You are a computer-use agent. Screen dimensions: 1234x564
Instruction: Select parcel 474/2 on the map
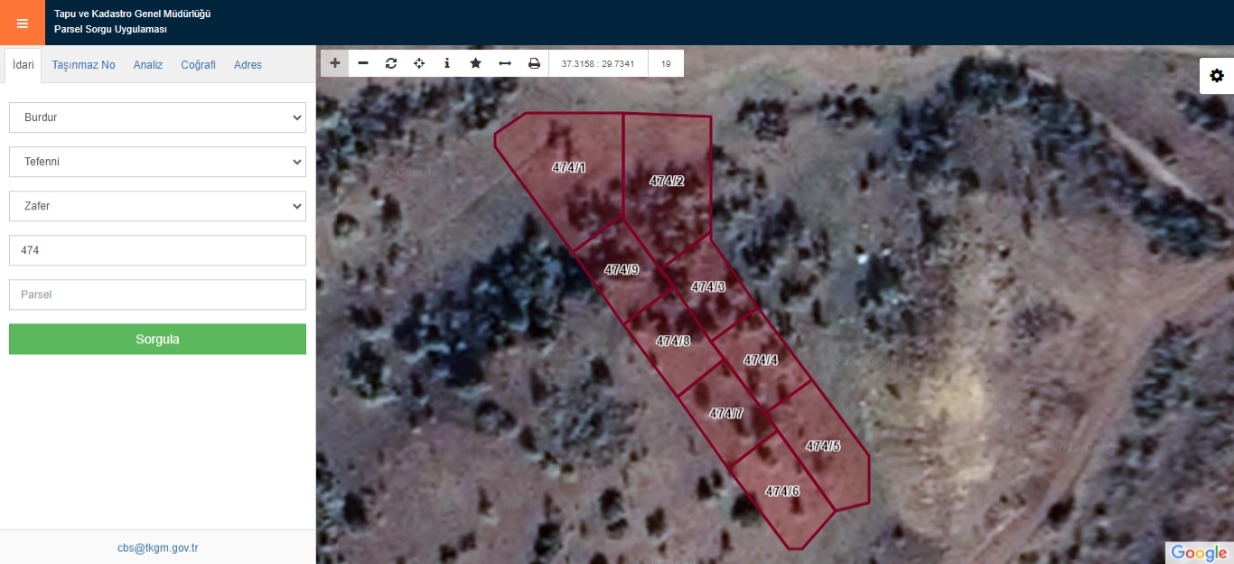tap(666, 181)
